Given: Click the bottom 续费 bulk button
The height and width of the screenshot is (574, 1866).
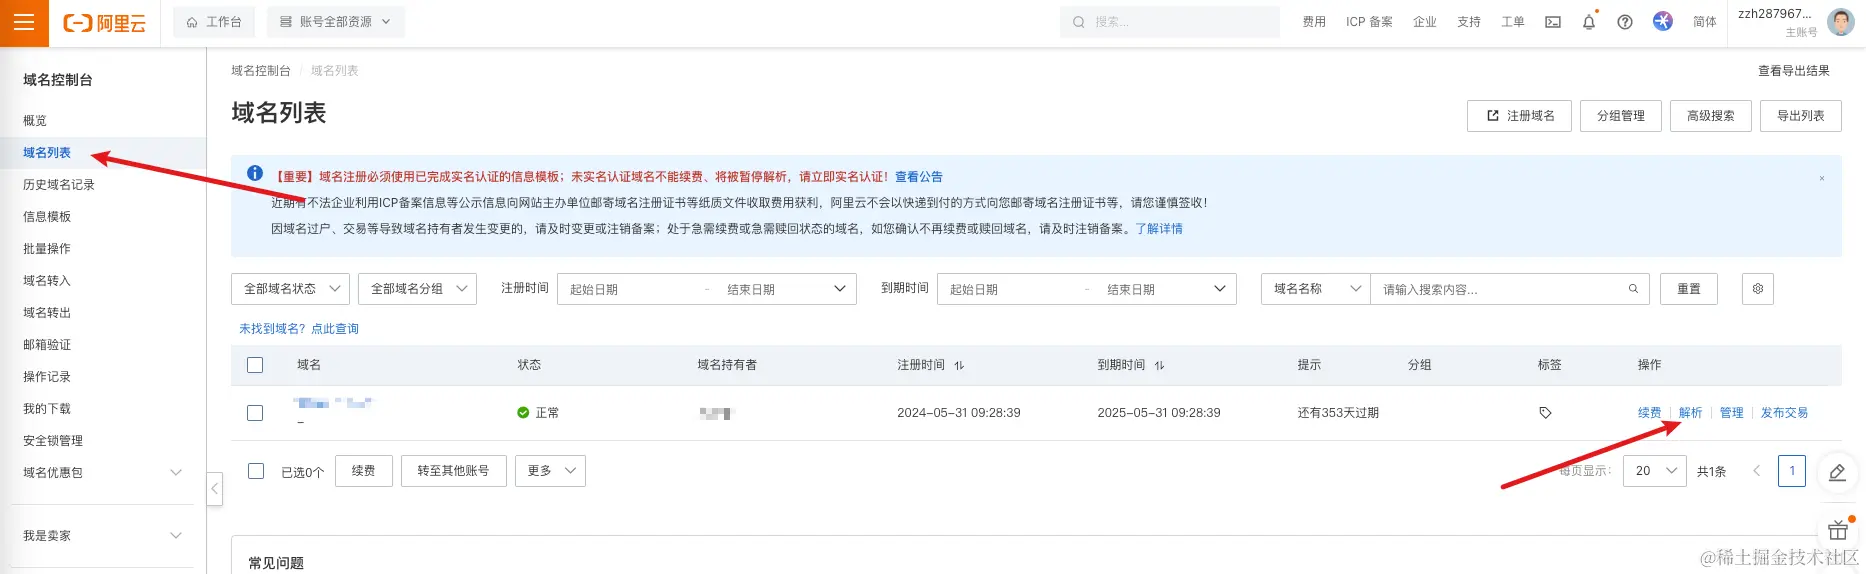Looking at the screenshot, I should point(364,471).
